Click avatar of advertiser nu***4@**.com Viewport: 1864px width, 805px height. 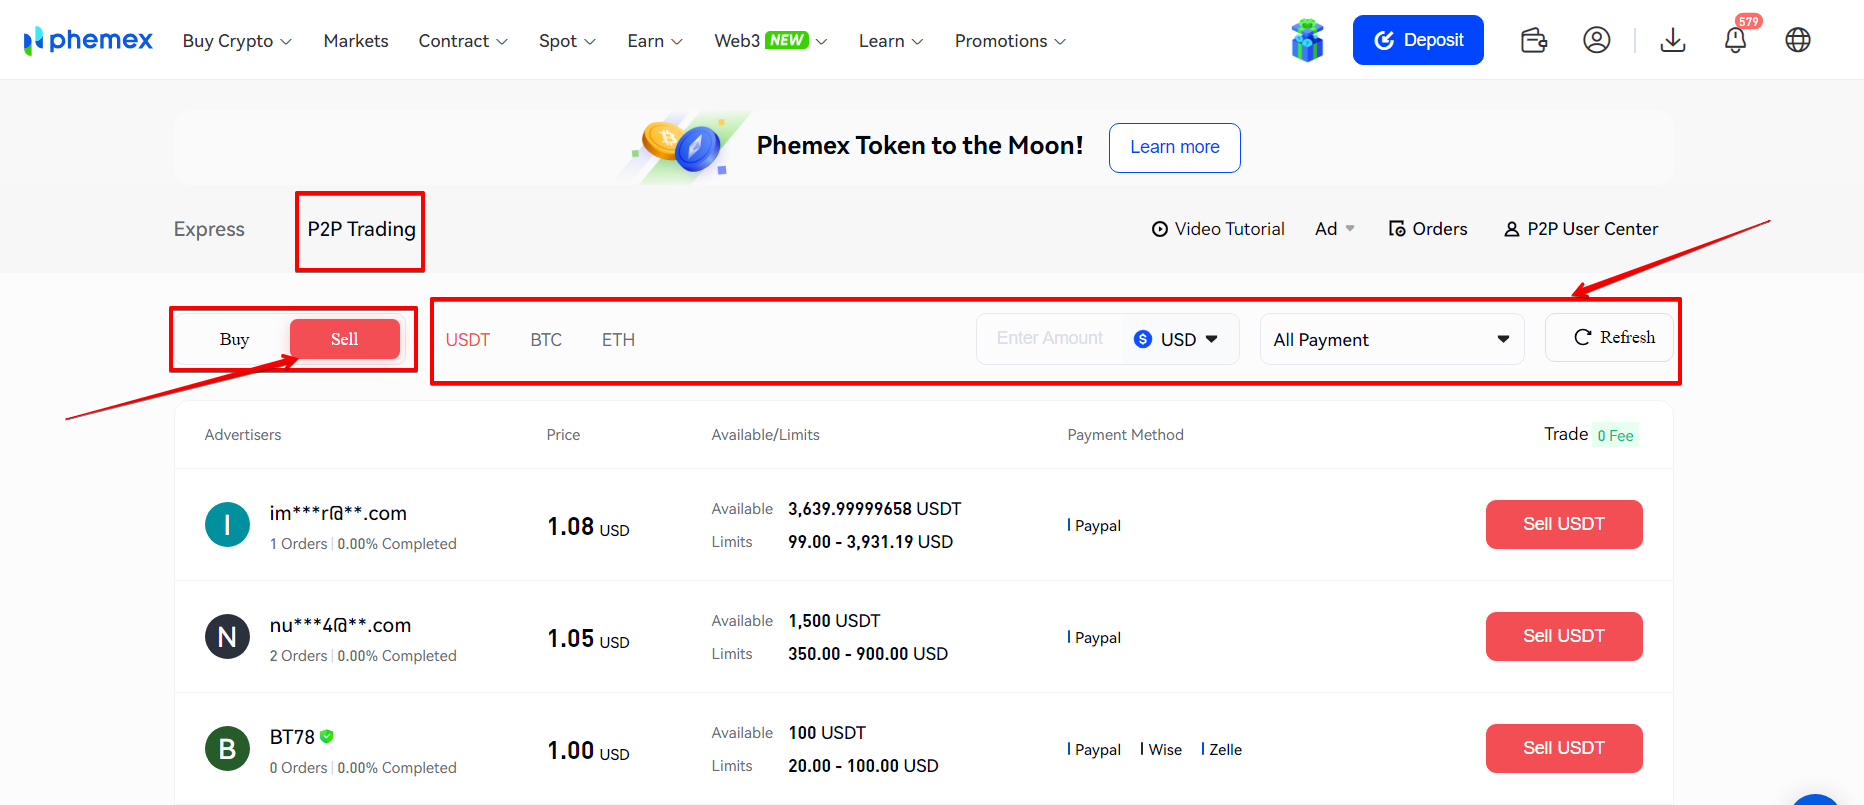[227, 637]
